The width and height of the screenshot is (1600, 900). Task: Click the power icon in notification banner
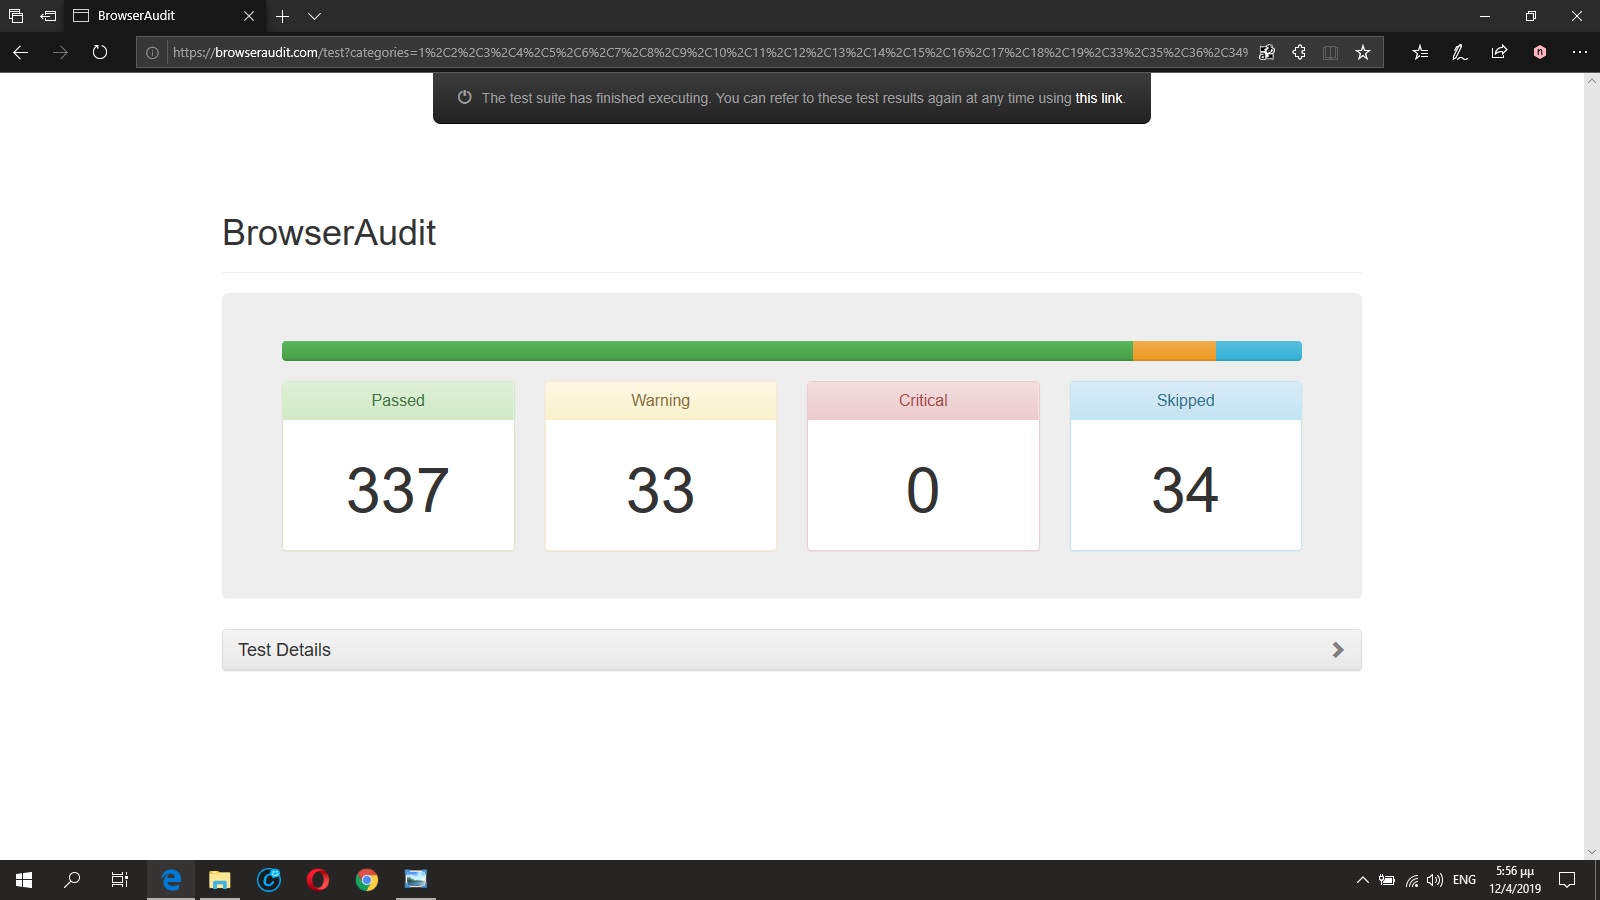point(464,97)
